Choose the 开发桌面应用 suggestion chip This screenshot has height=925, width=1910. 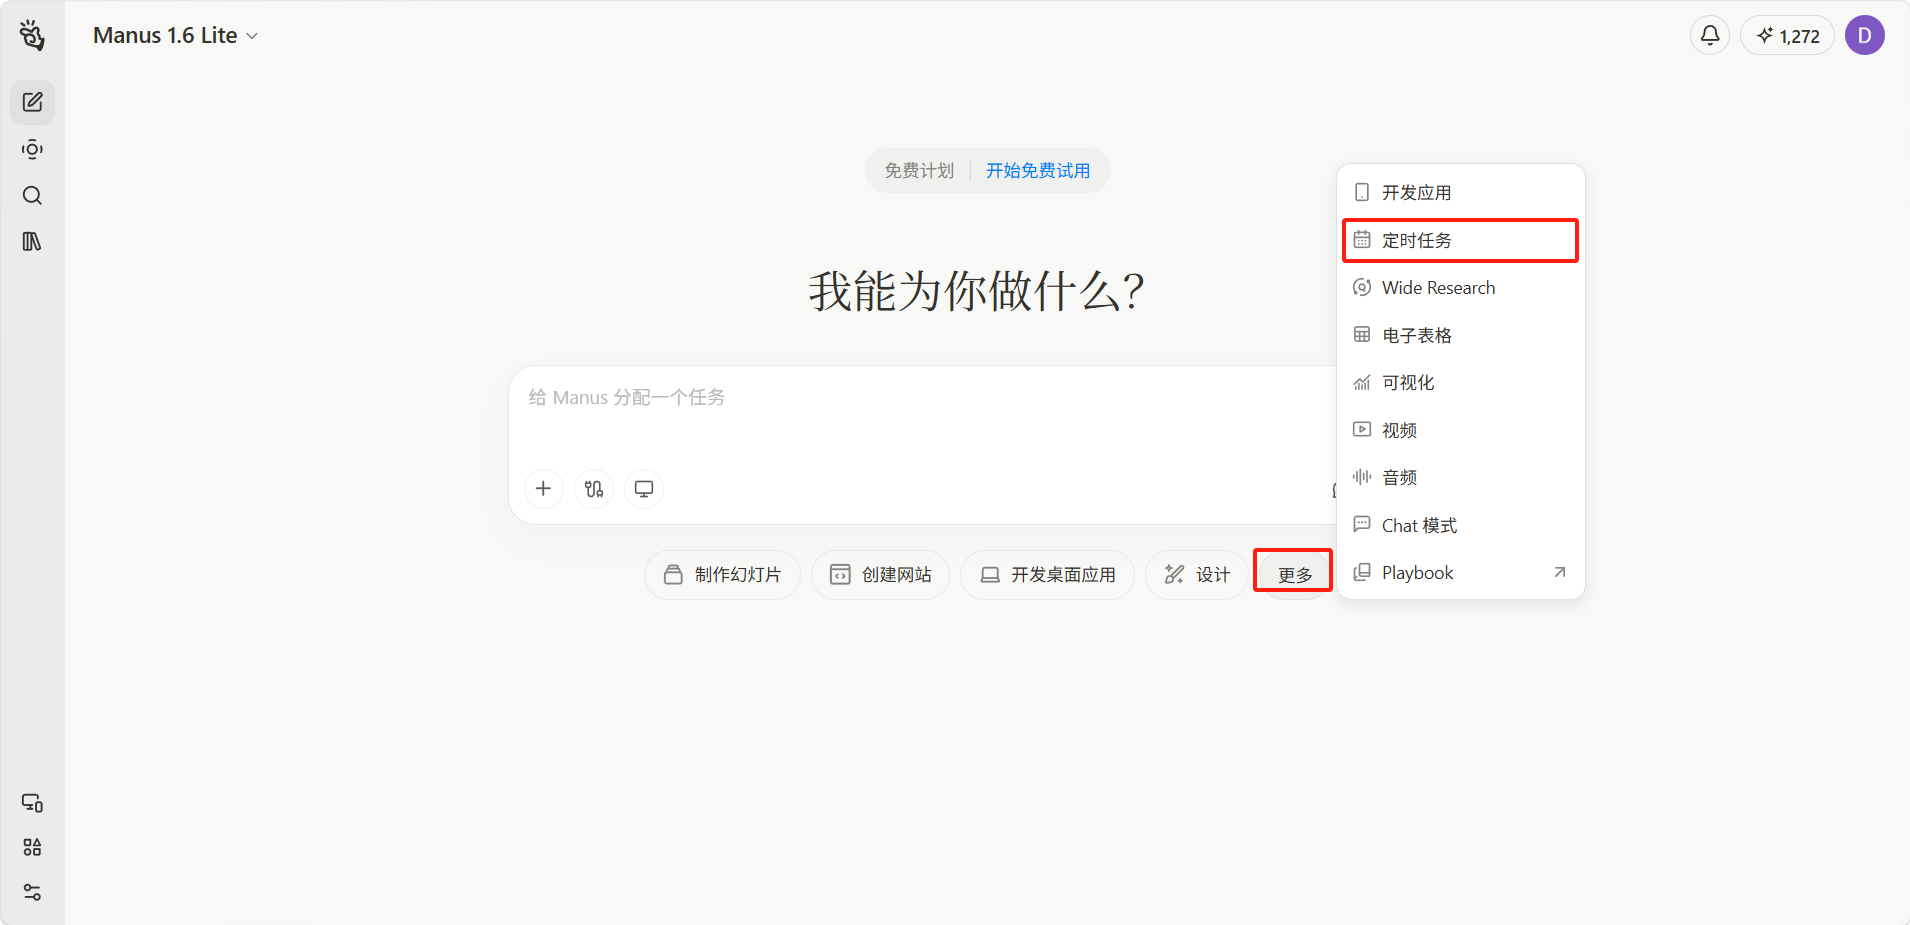click(1047, 575)
